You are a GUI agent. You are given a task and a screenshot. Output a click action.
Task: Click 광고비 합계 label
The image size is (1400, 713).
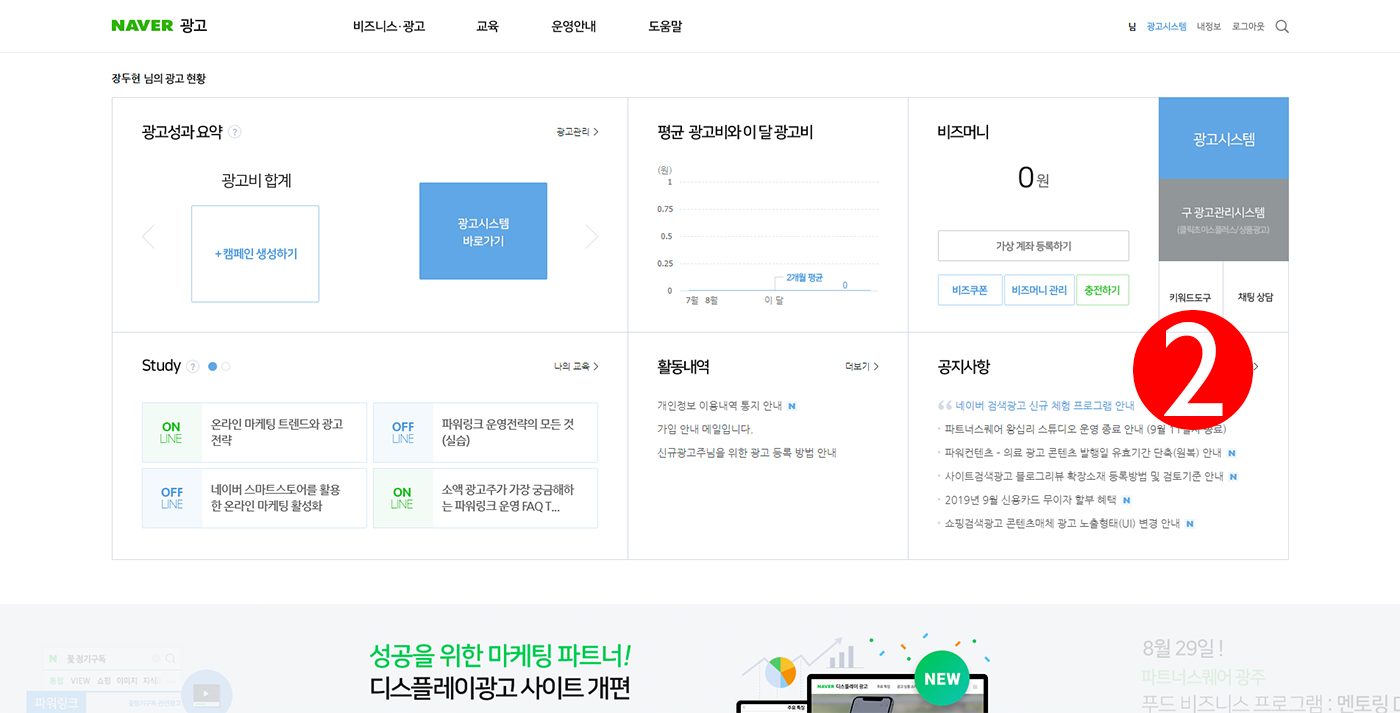[256, 181]
